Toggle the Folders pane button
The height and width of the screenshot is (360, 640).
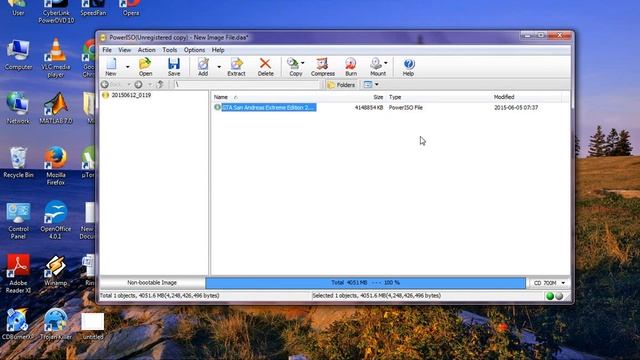point(341,85)
